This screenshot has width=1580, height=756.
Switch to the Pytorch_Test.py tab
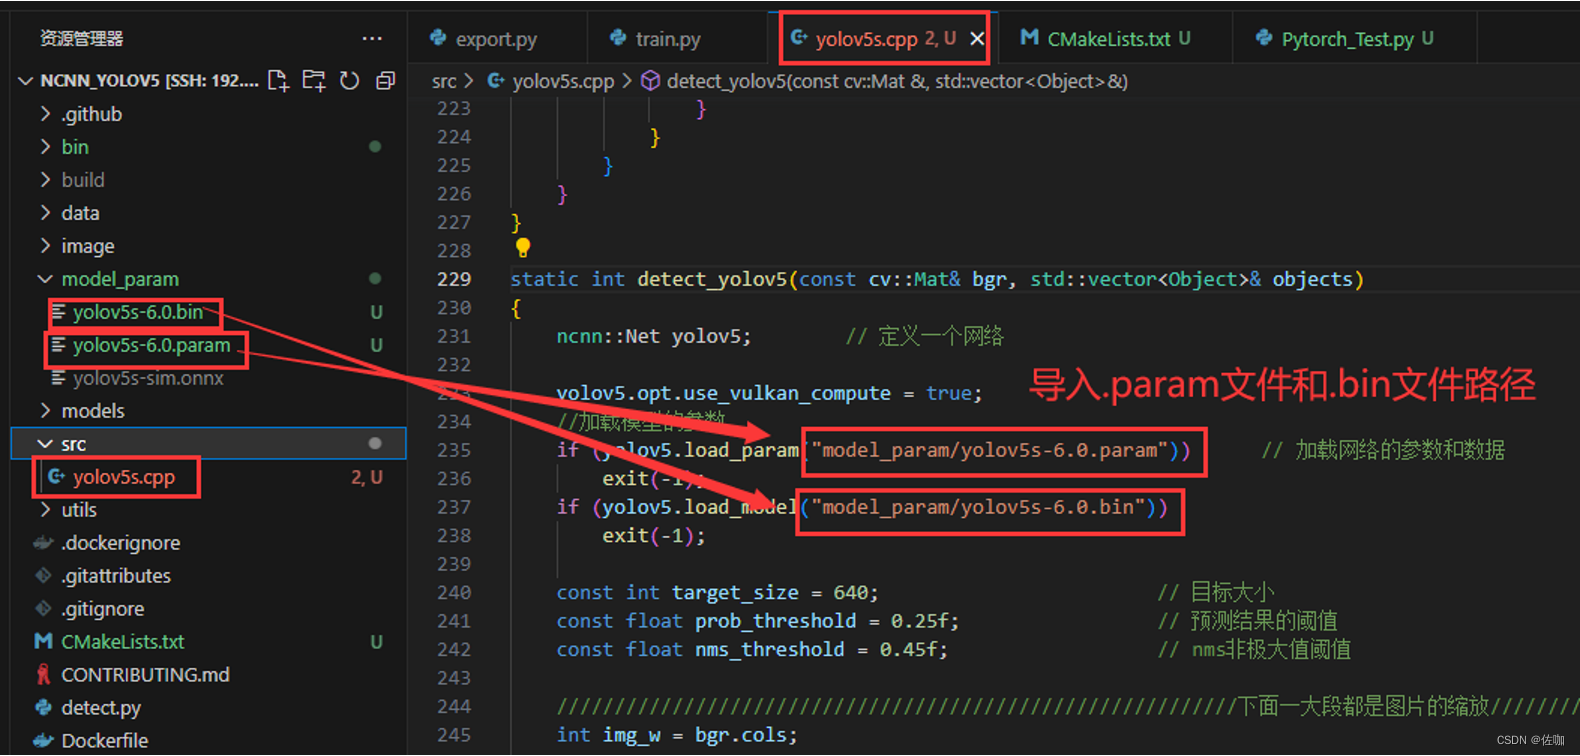coord(1355,39)
